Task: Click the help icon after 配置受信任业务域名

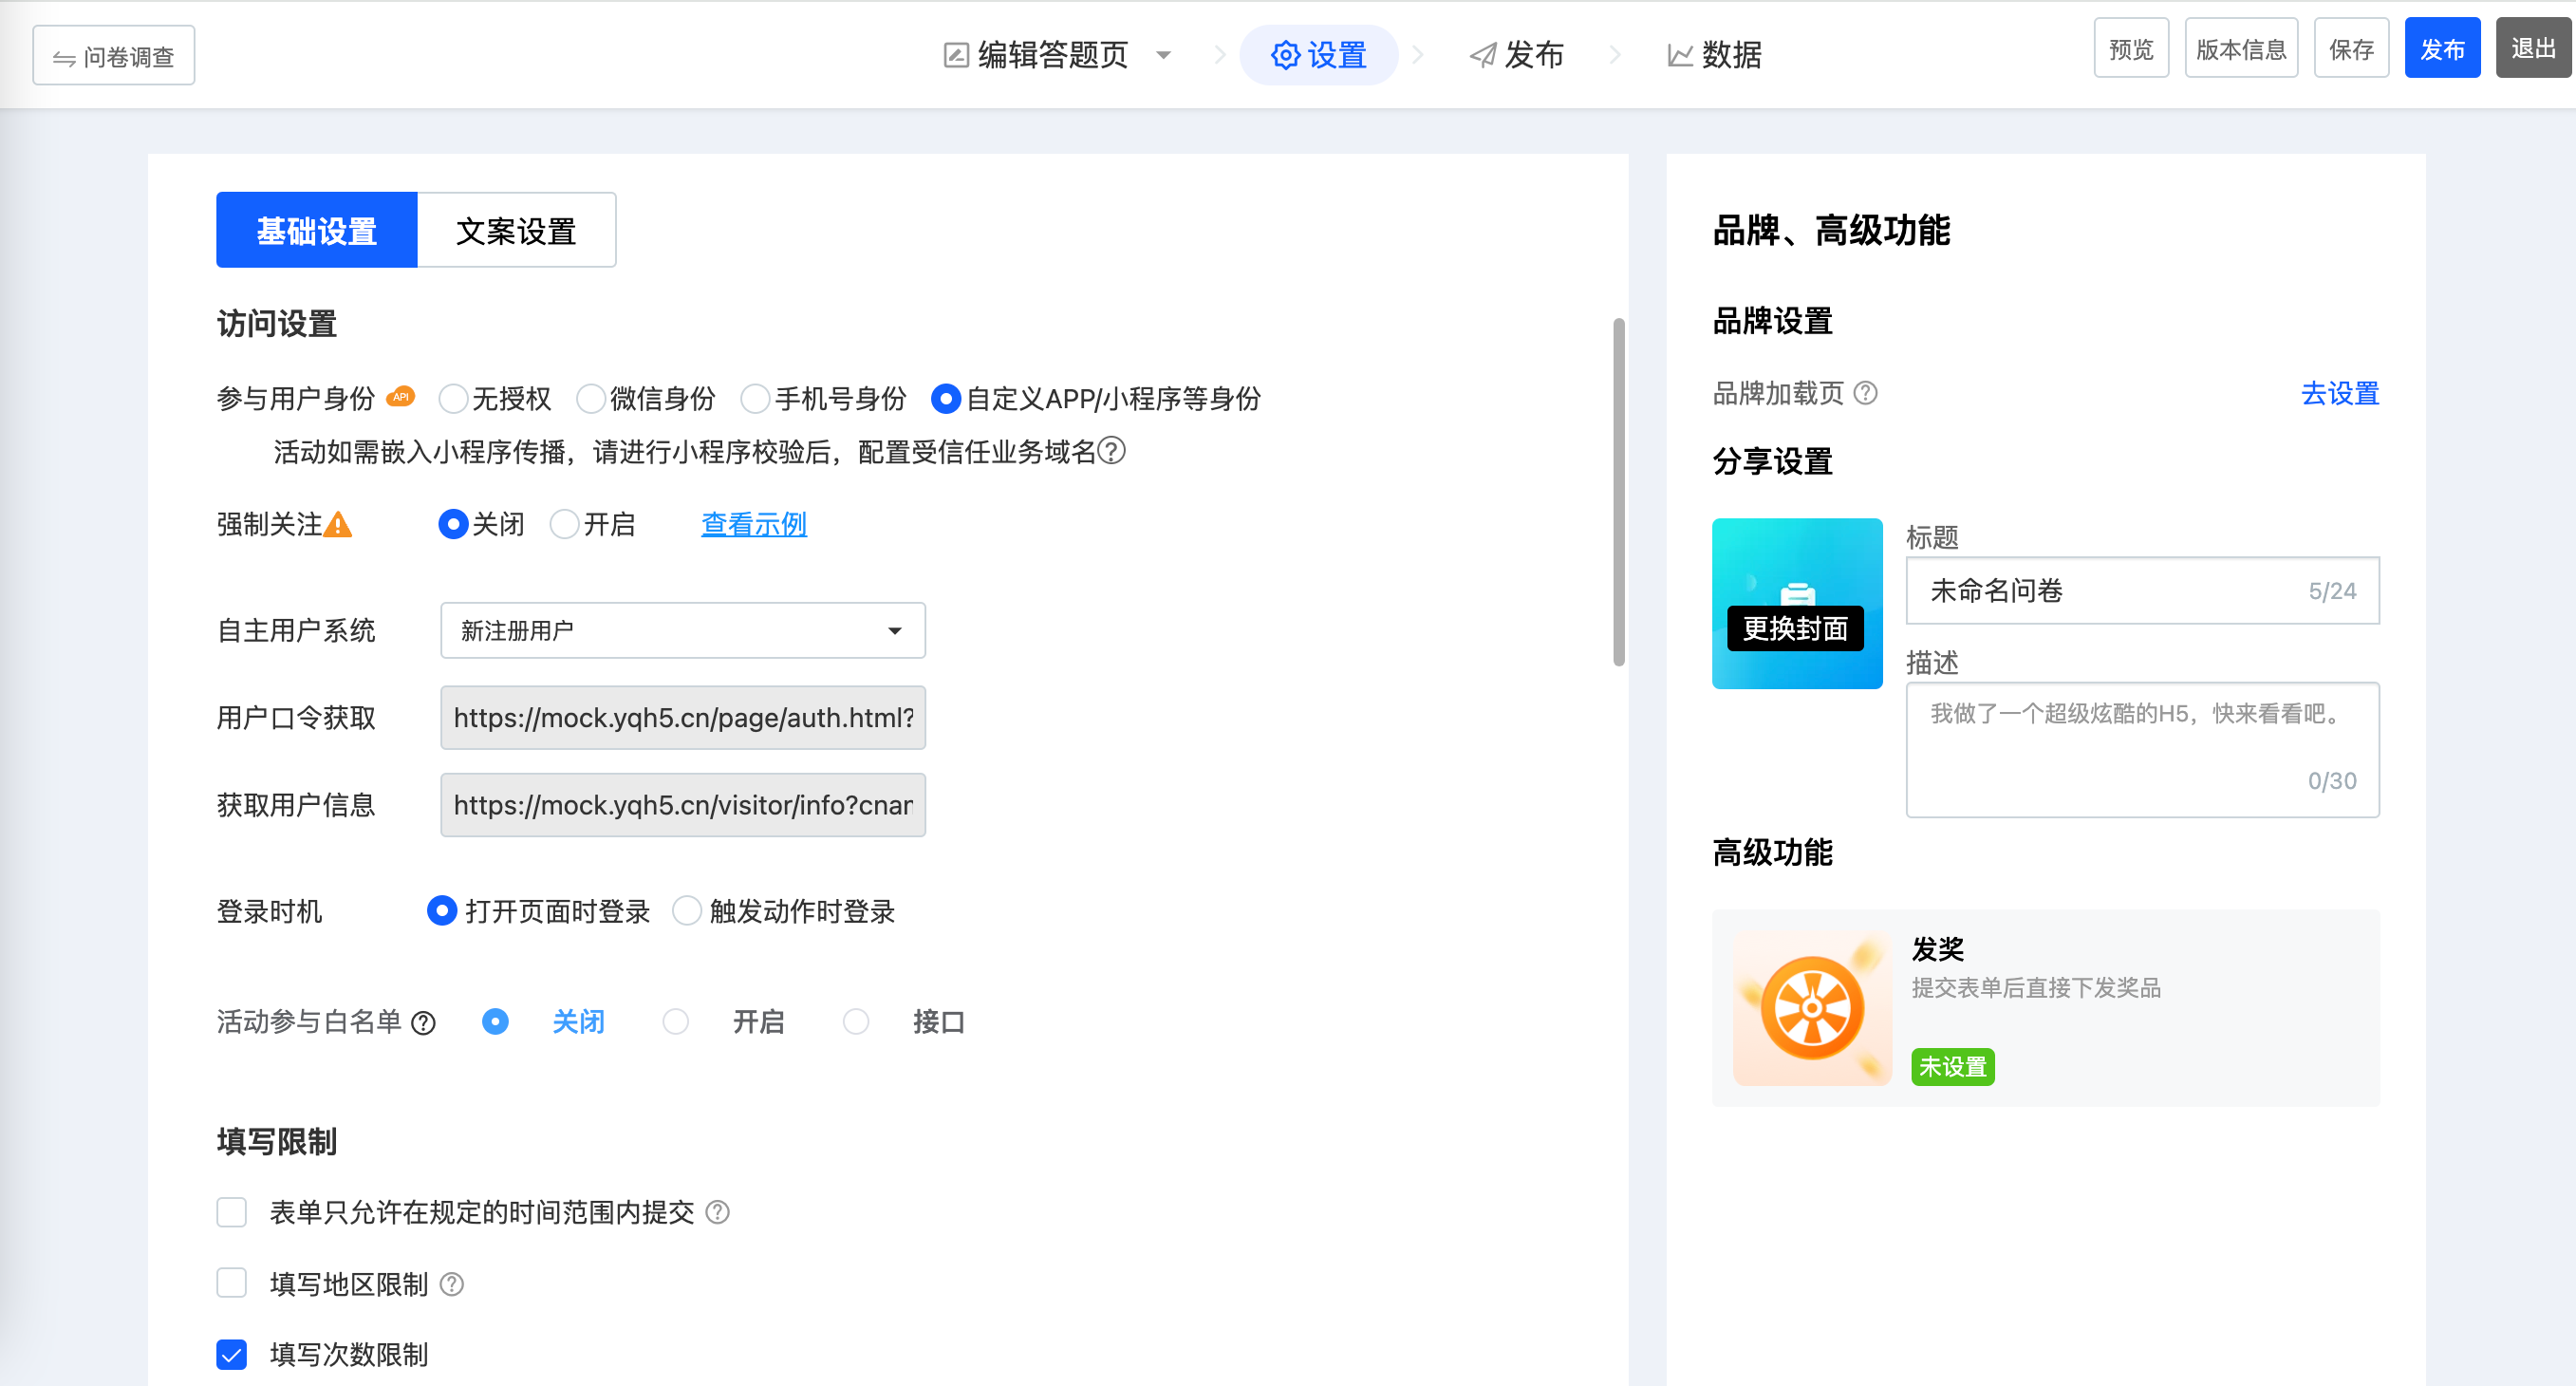Action: click(x=1111, y=451)
